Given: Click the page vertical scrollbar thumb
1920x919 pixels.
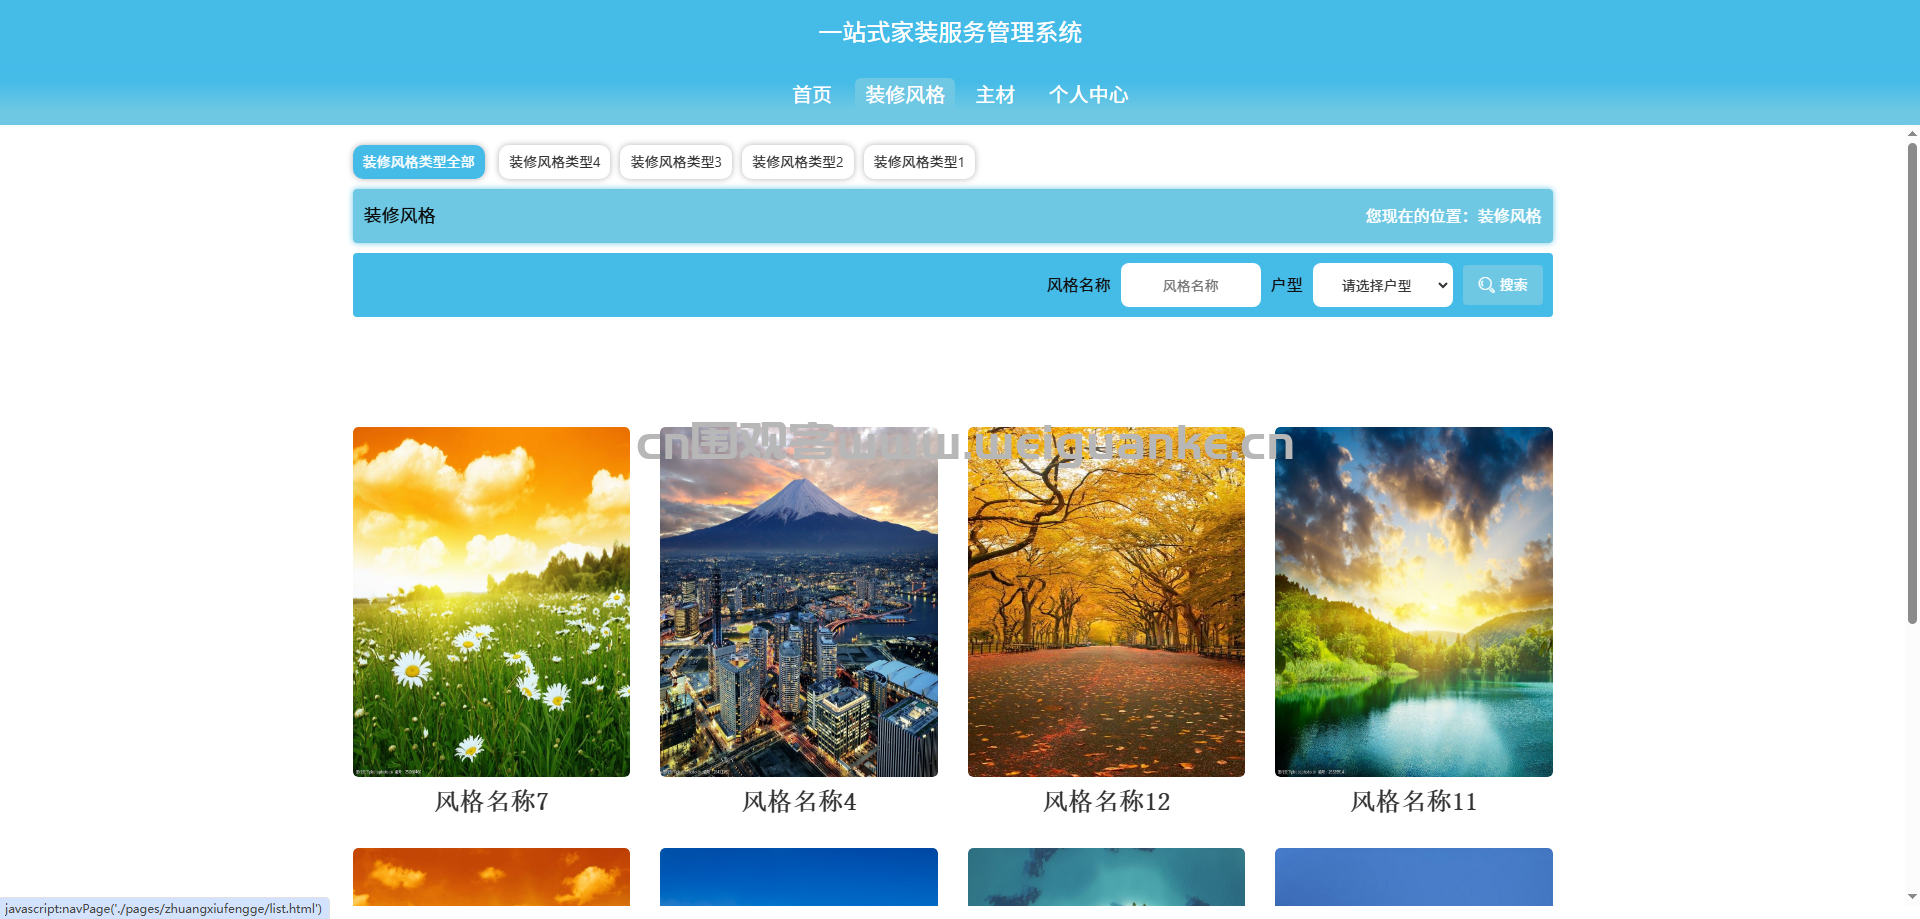Looking at the screenshot, I should point(1912,384).
